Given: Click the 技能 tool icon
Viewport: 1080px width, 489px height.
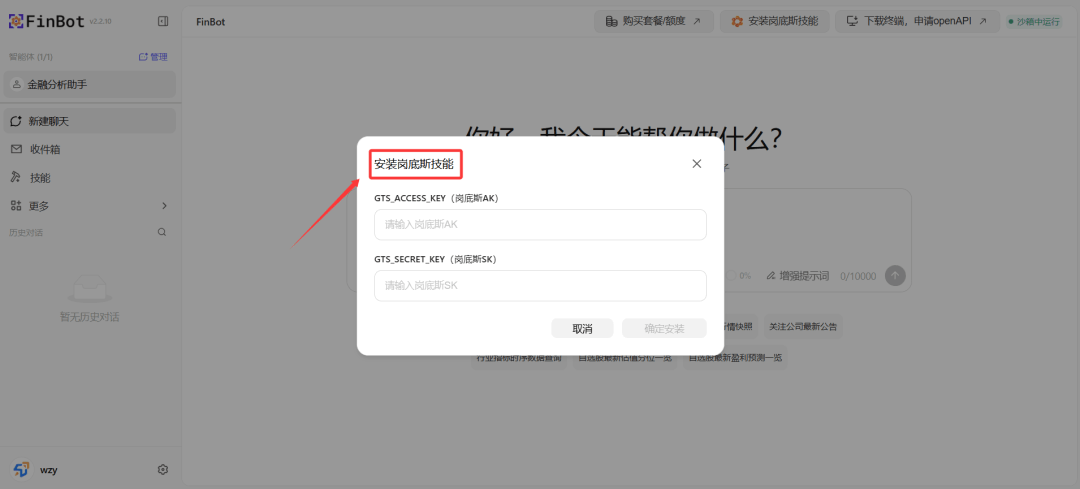Looking at the screenshot, I should (x=16, y=178).
